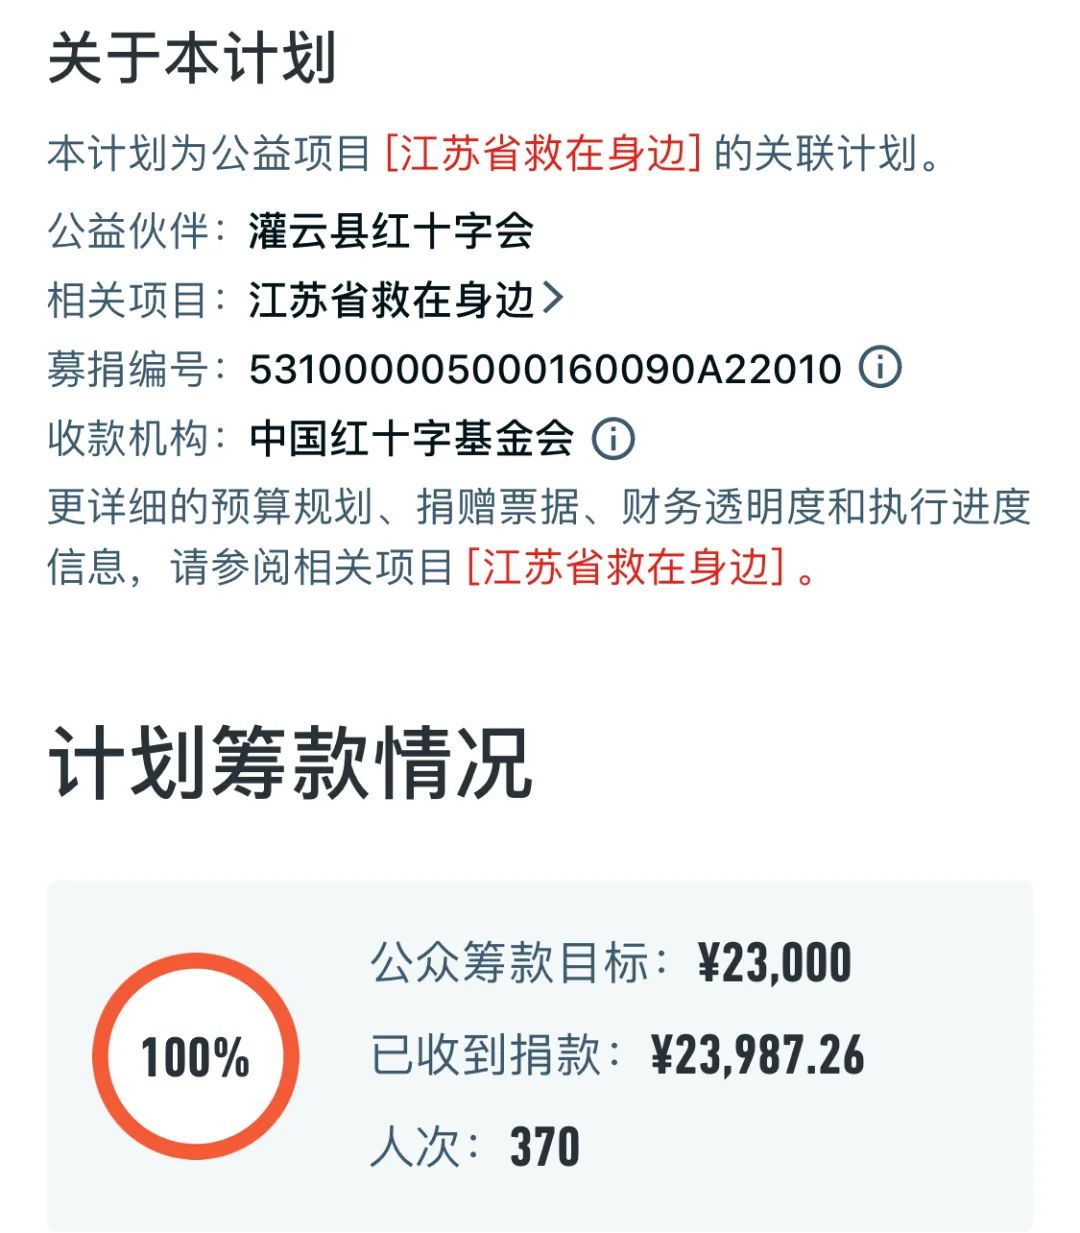Click the donor count 370
1080x1233 pixels.
[x=545, y=1146]
